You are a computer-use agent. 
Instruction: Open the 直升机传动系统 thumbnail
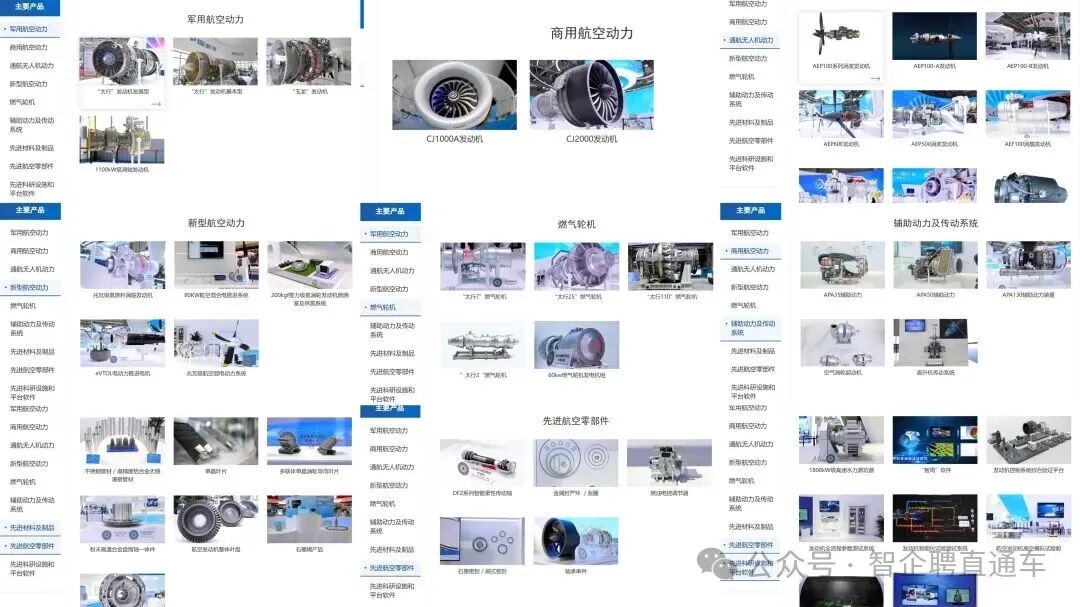(935, 342)
